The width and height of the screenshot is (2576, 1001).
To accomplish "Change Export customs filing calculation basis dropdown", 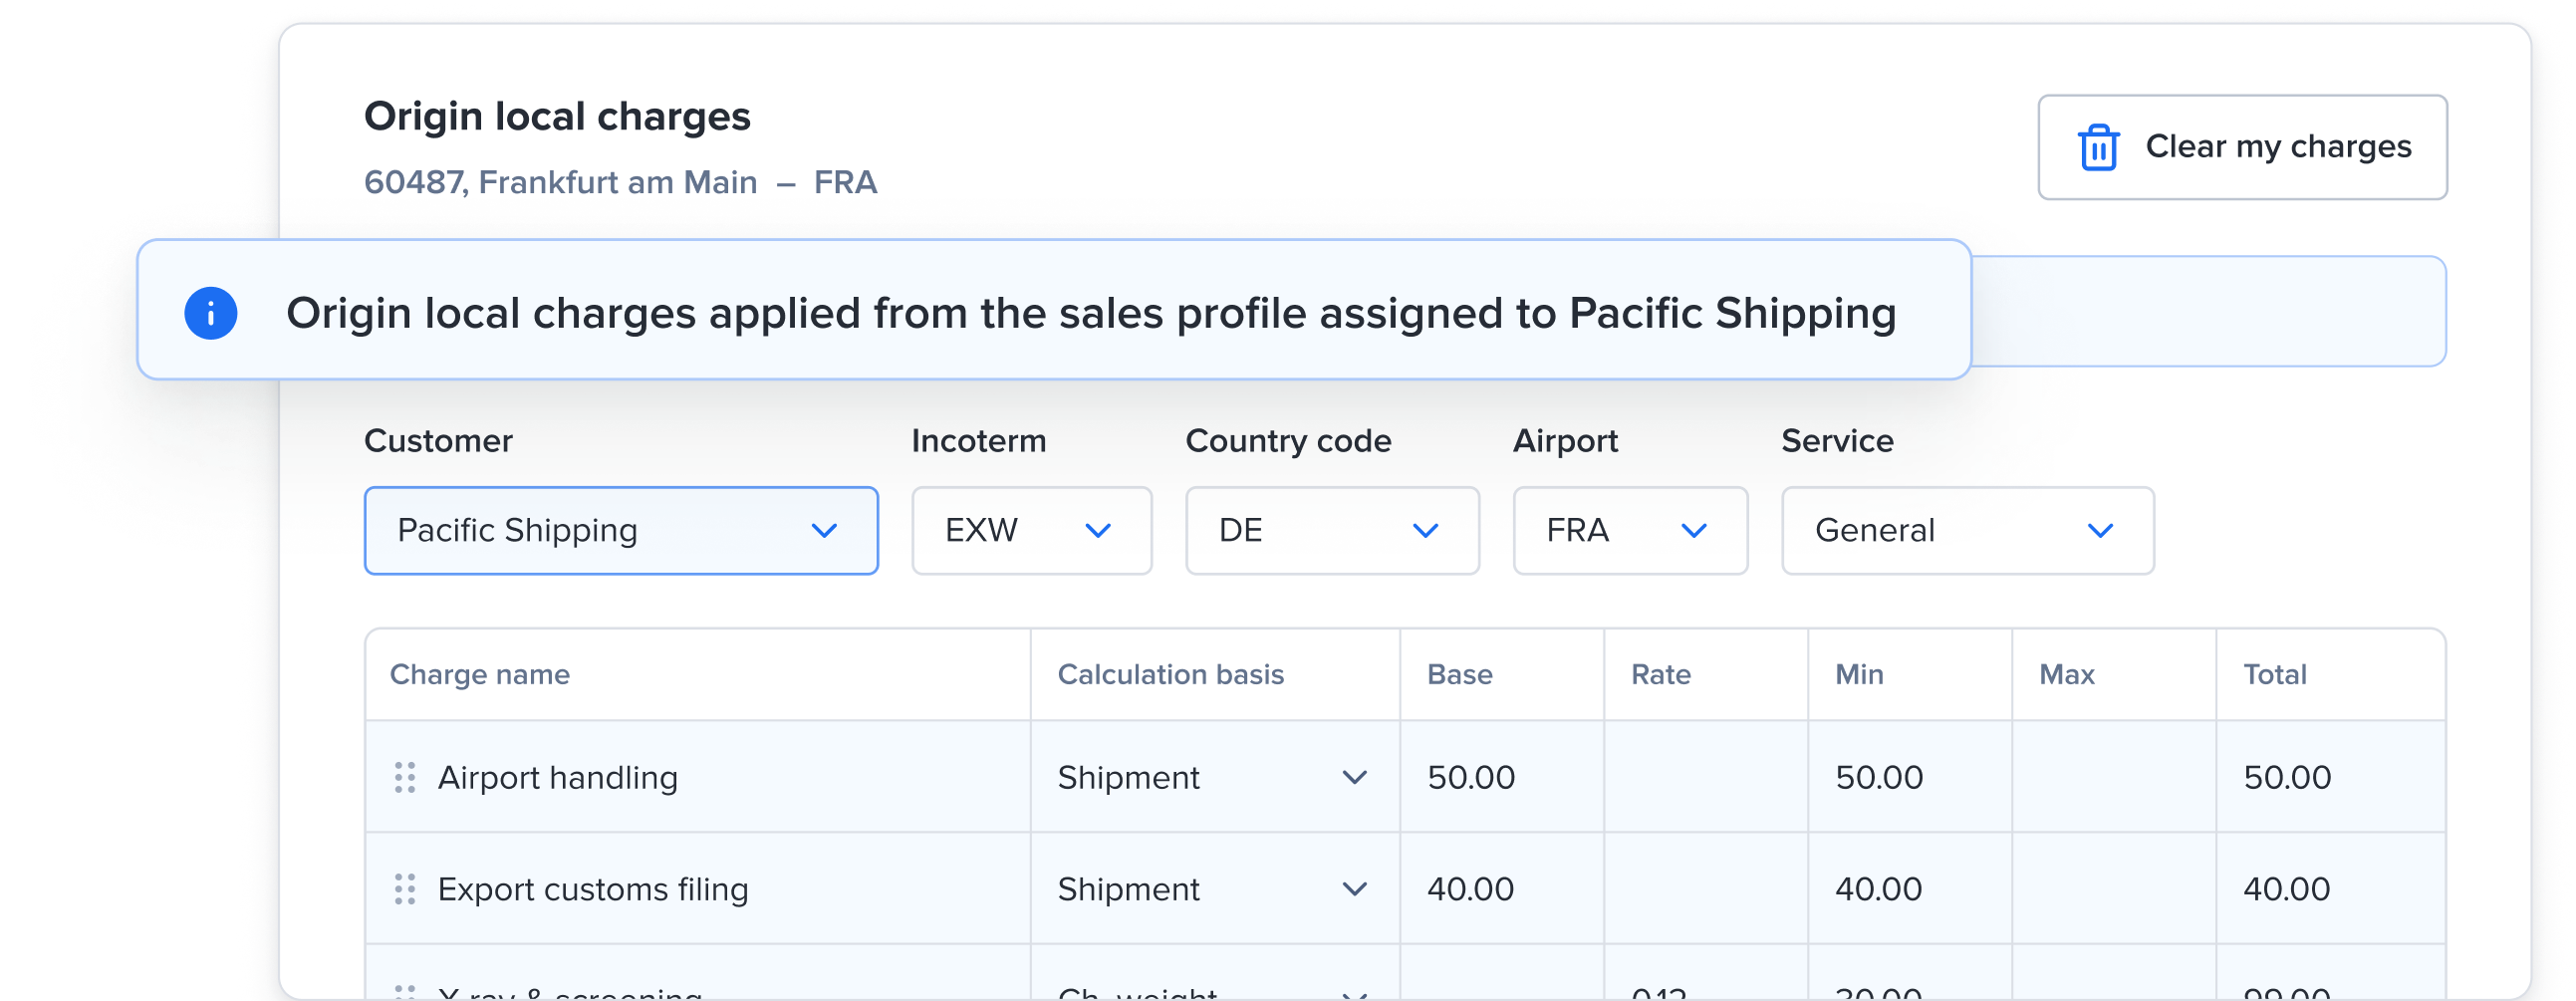I will (1213, 889).
